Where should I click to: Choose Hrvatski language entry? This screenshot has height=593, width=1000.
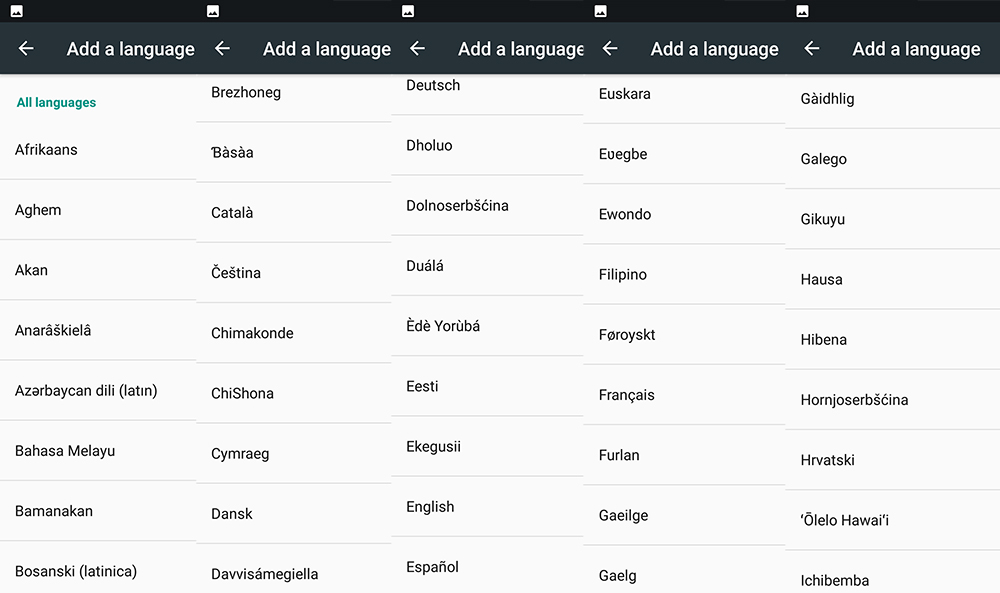828,460
